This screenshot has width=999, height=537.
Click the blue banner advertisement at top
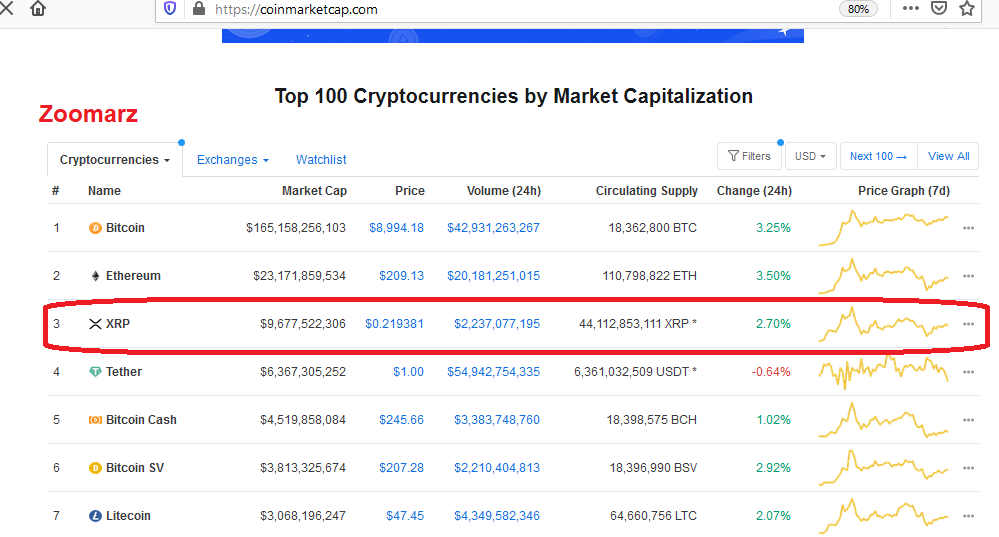[513, 36]
